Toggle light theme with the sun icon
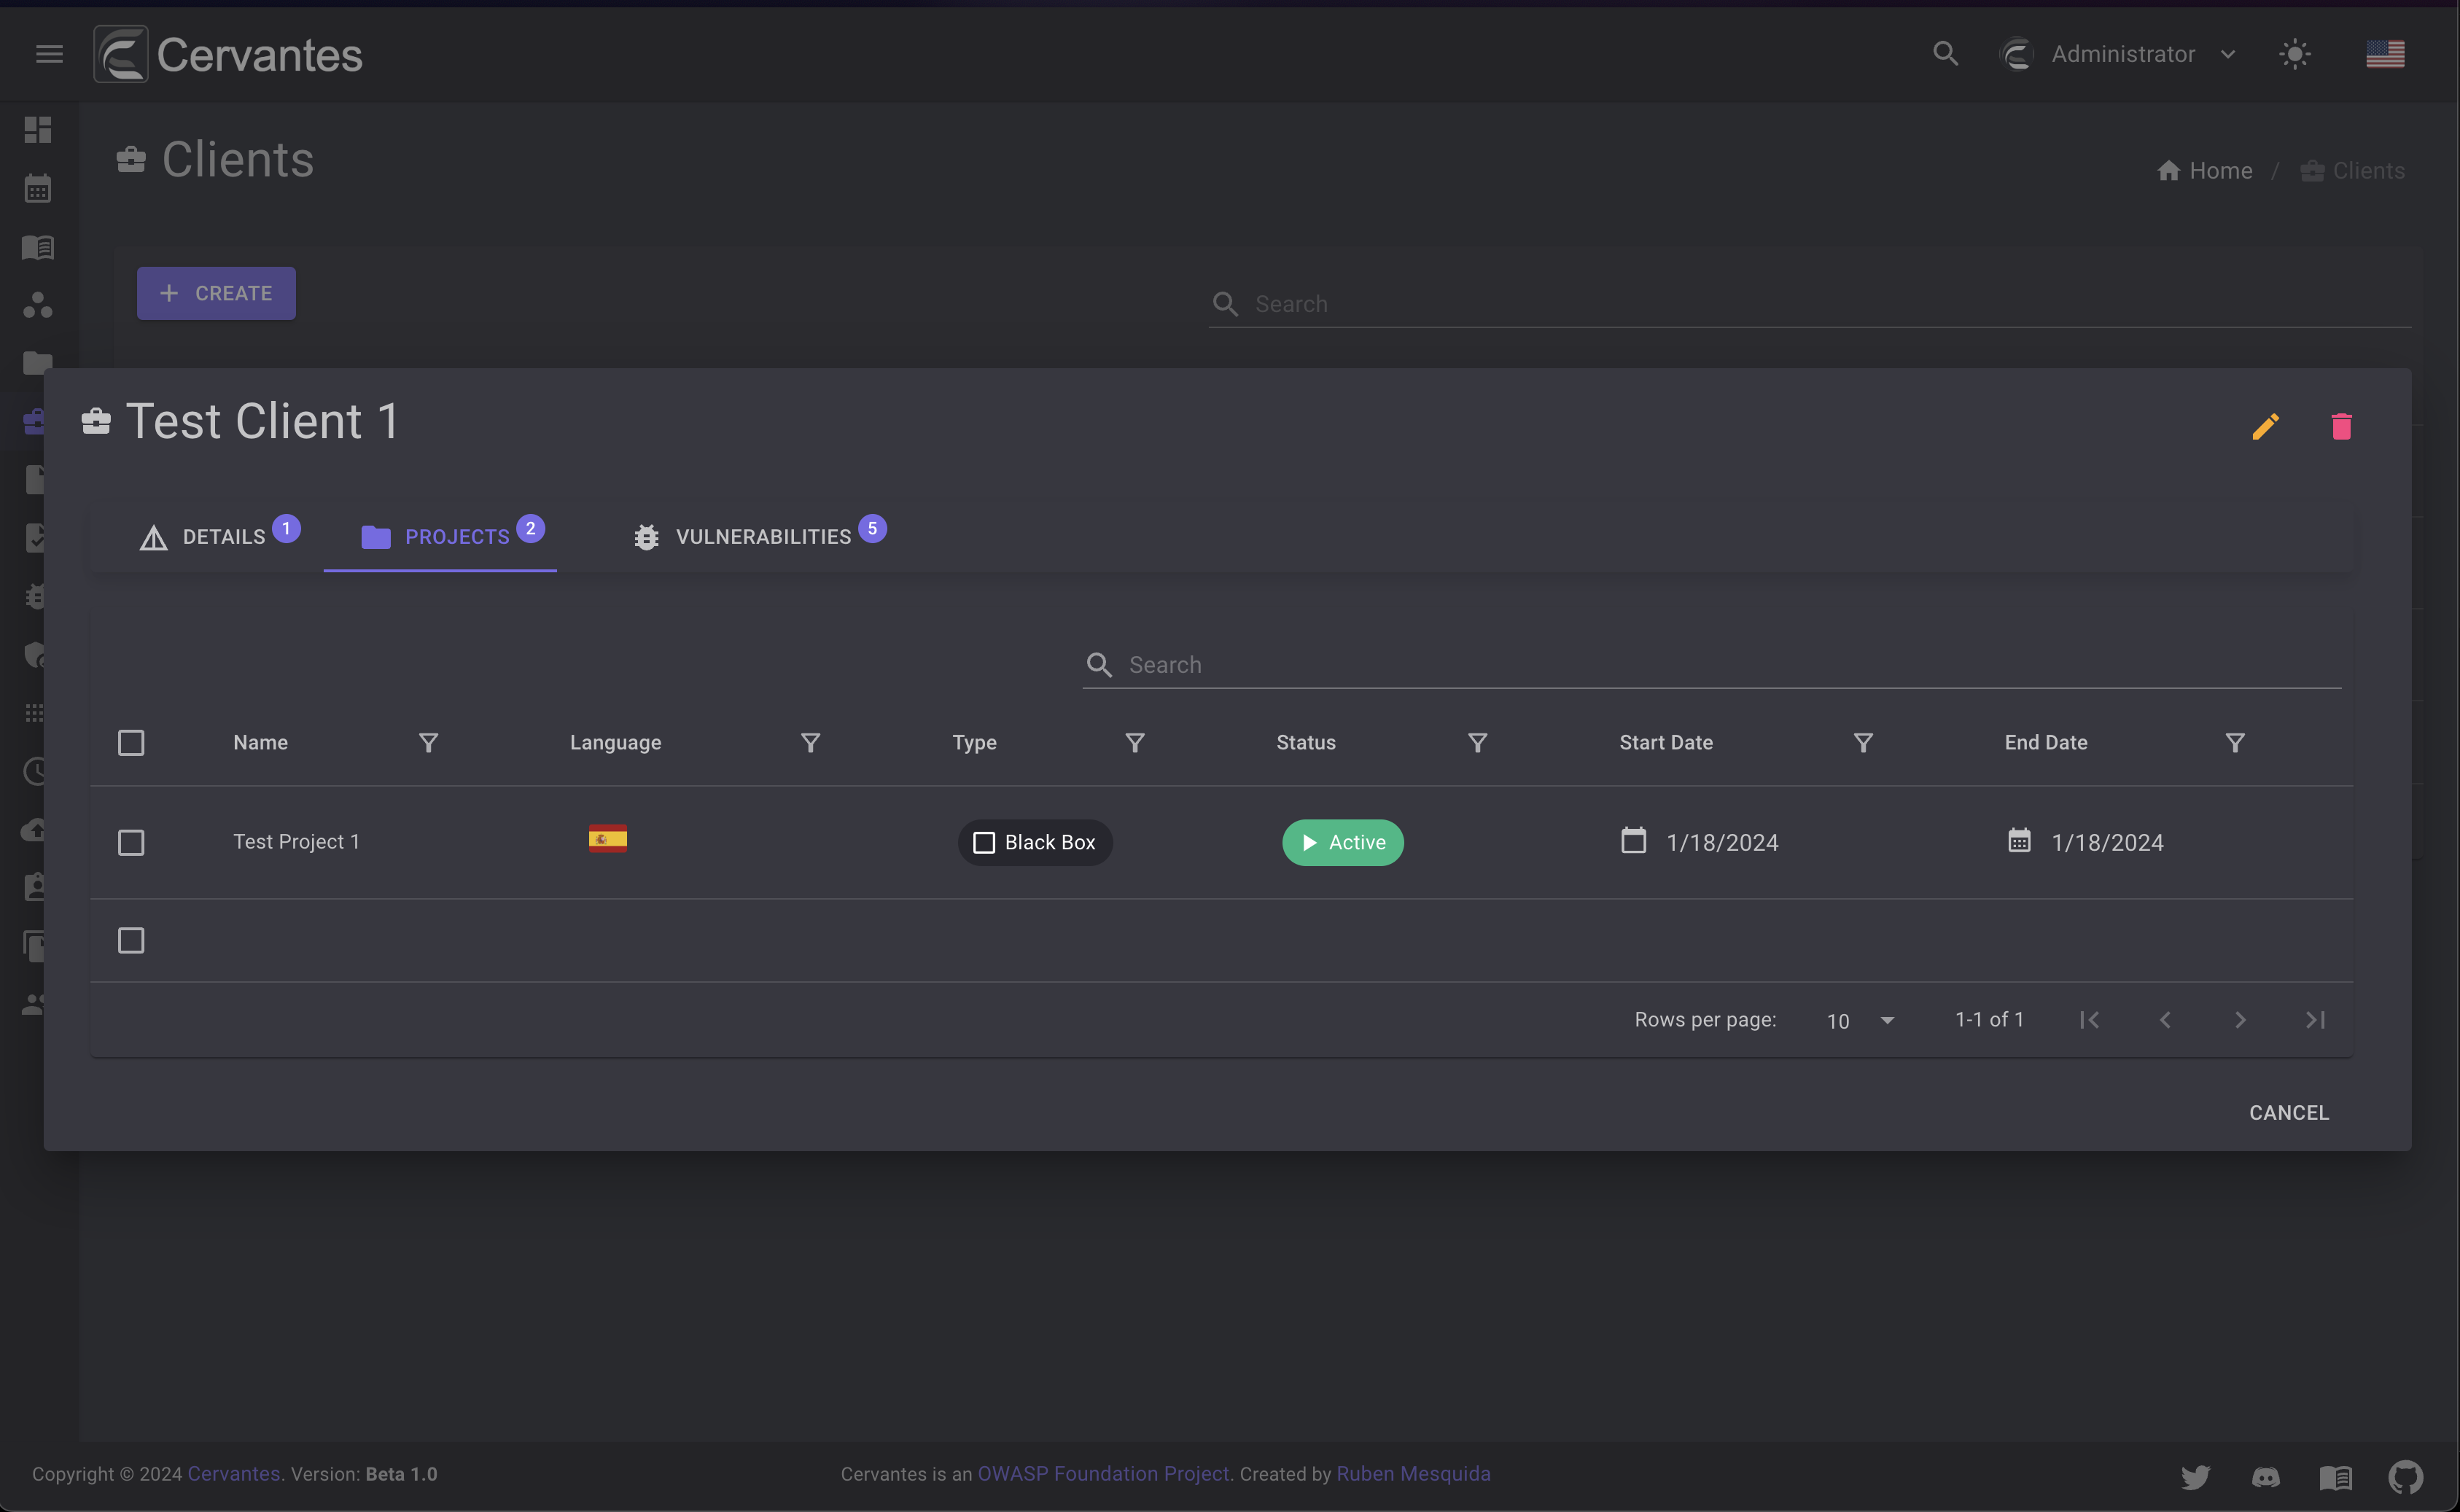2460x1512 pixels. (2294, 54)
